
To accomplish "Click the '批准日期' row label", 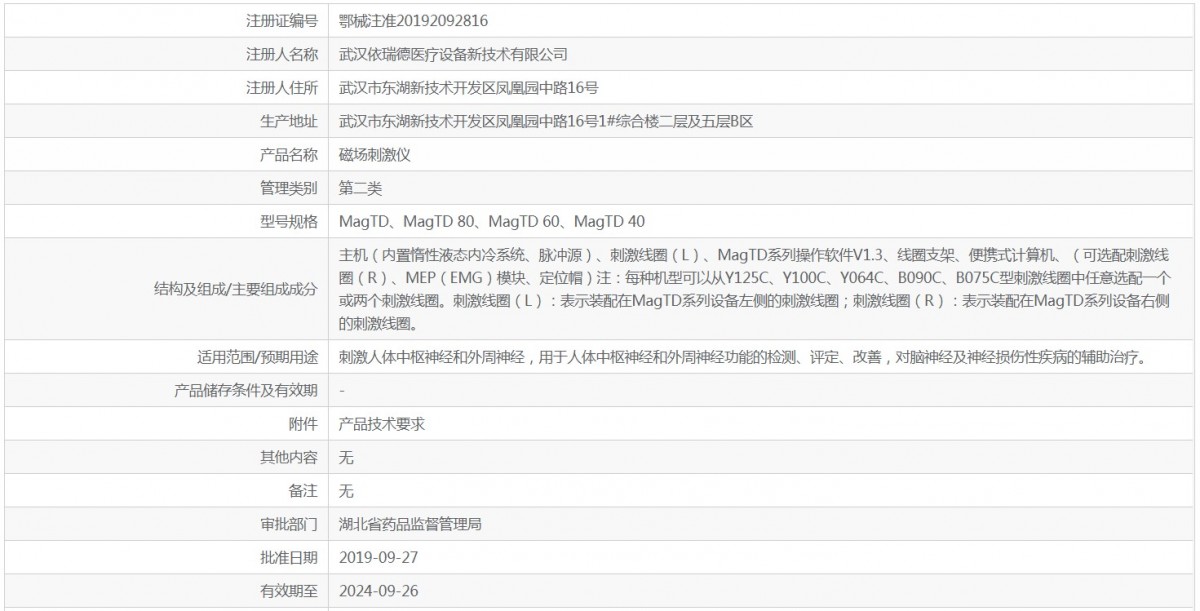I will pyautogui.click(x=289, y=557).
